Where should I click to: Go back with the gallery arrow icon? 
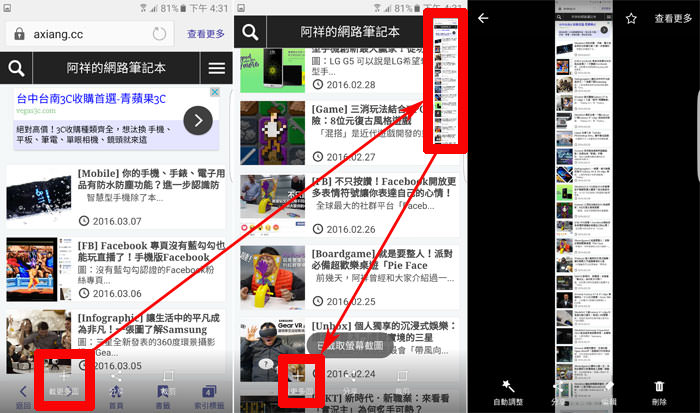click(x=483, y=18)
